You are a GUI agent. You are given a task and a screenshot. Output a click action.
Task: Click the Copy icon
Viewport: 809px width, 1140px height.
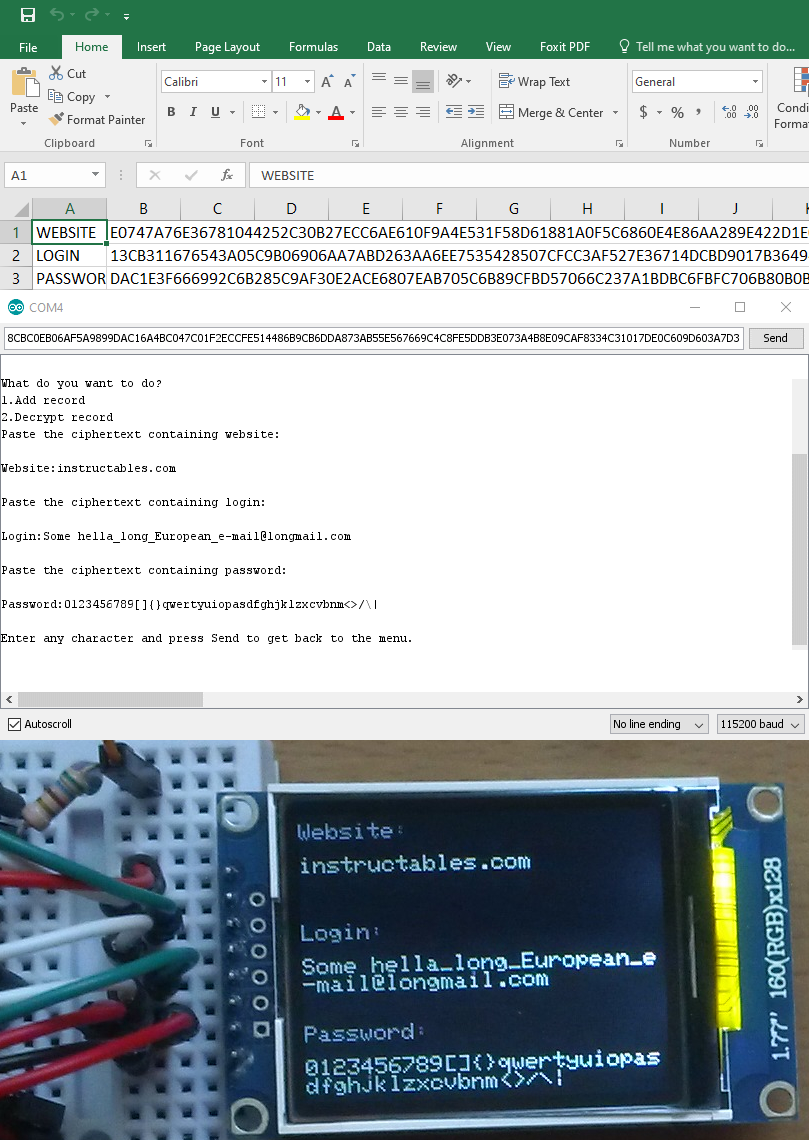click(55, 96)
